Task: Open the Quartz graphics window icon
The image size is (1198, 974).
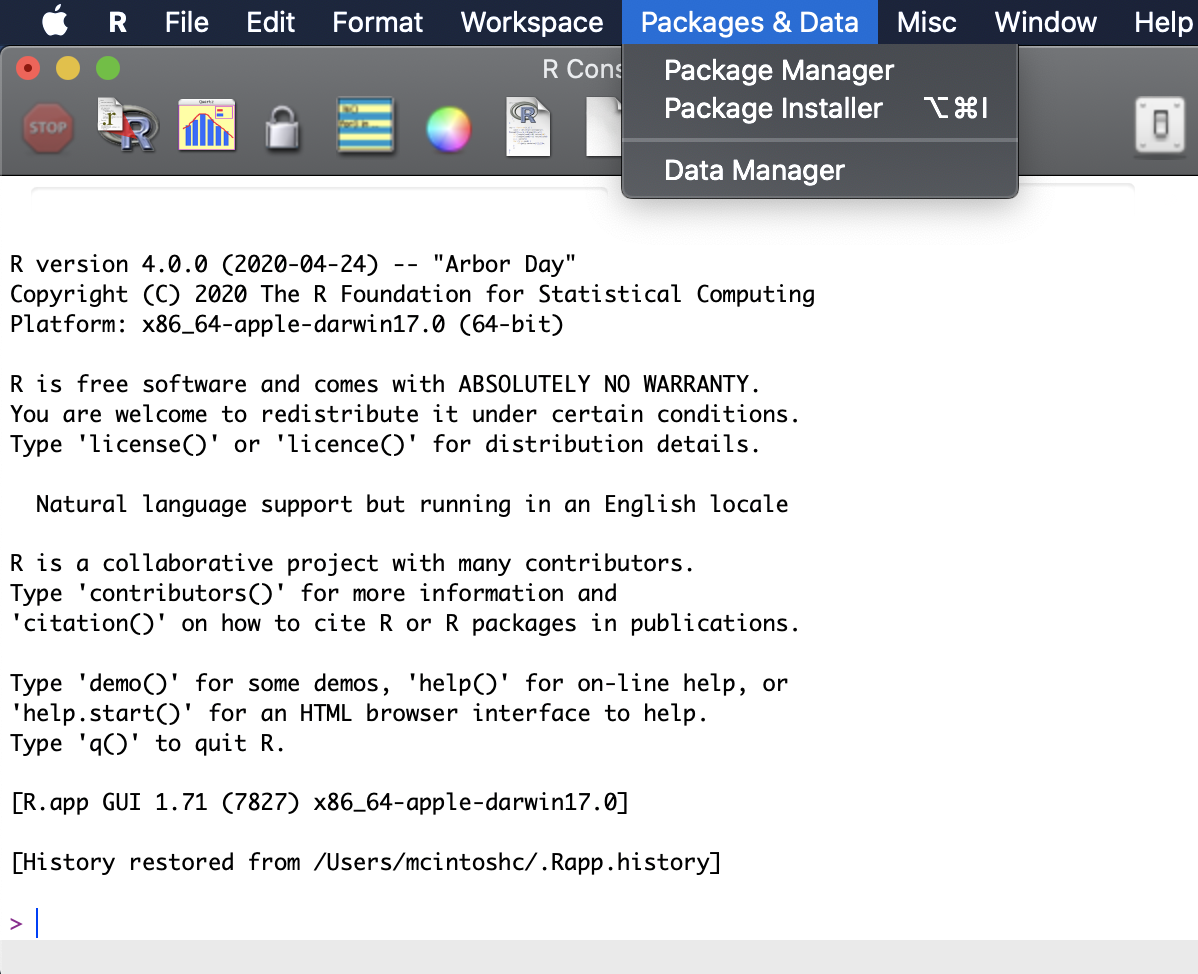Action: click(206, 126)
